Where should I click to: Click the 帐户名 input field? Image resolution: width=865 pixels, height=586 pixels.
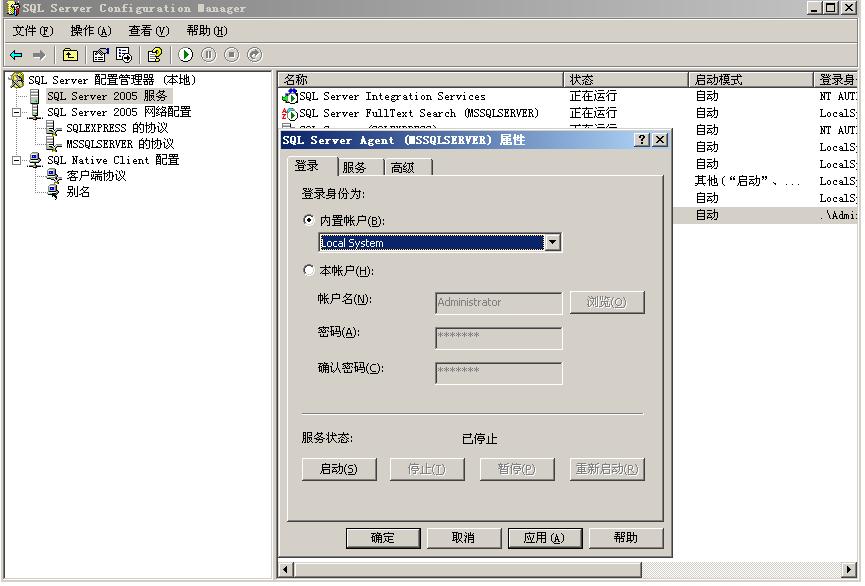click(x=499, y=303)
